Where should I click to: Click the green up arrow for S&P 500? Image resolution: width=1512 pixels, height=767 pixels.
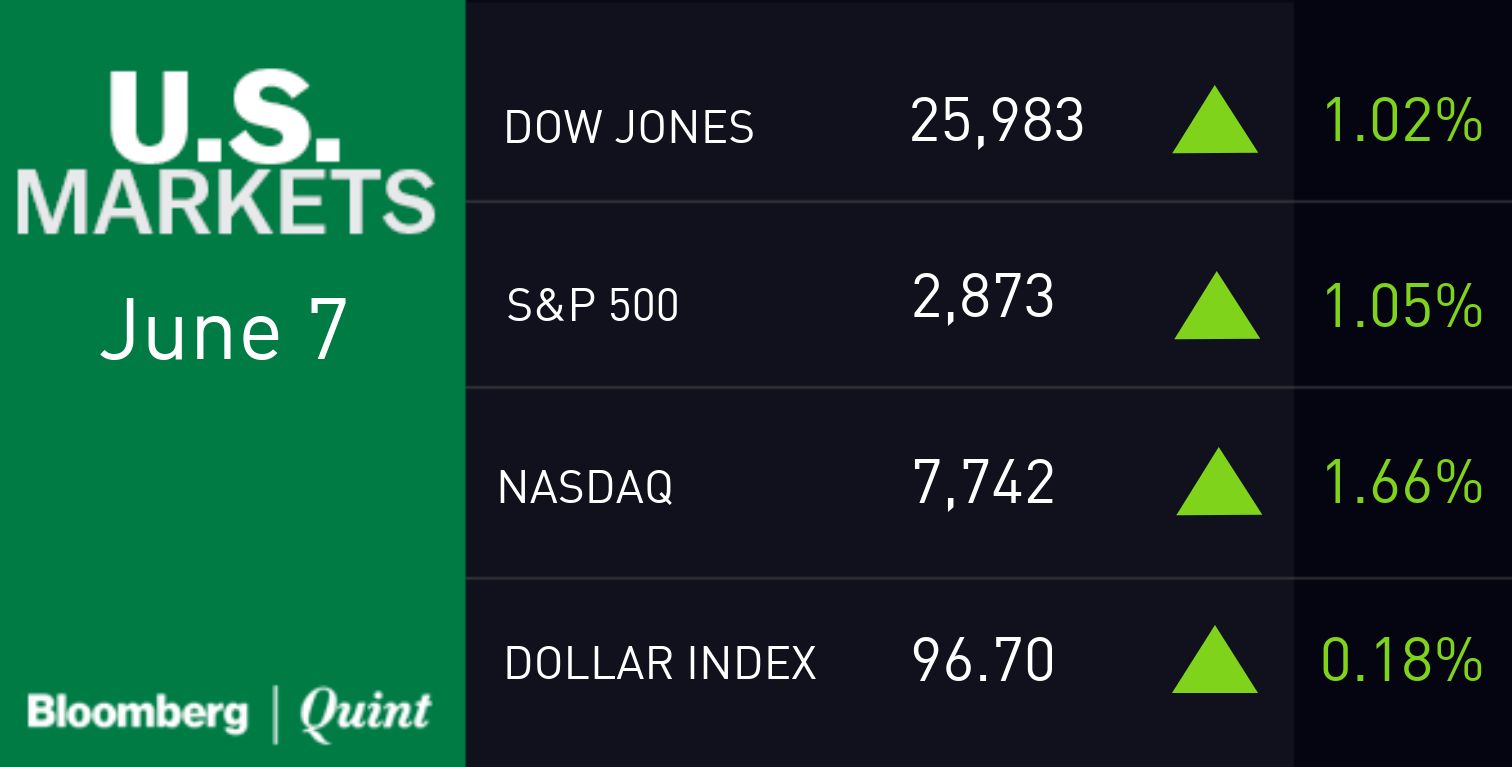click(x=1216, y=307)
